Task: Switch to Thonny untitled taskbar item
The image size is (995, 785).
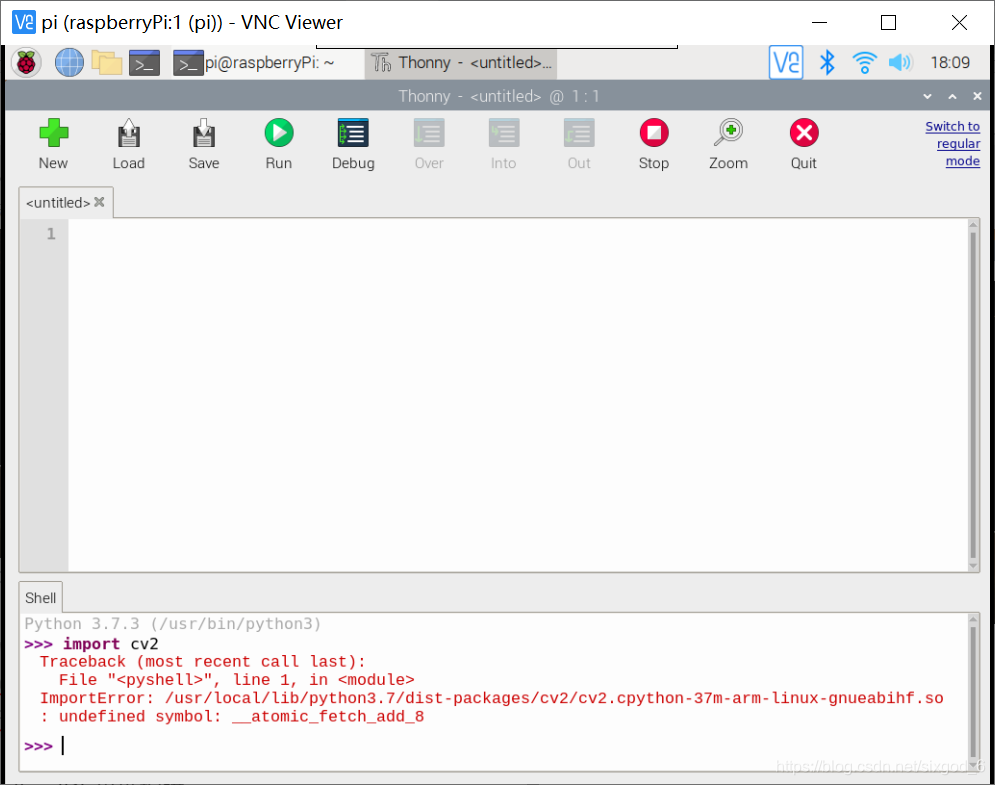Action: click(x=461, y=63)
